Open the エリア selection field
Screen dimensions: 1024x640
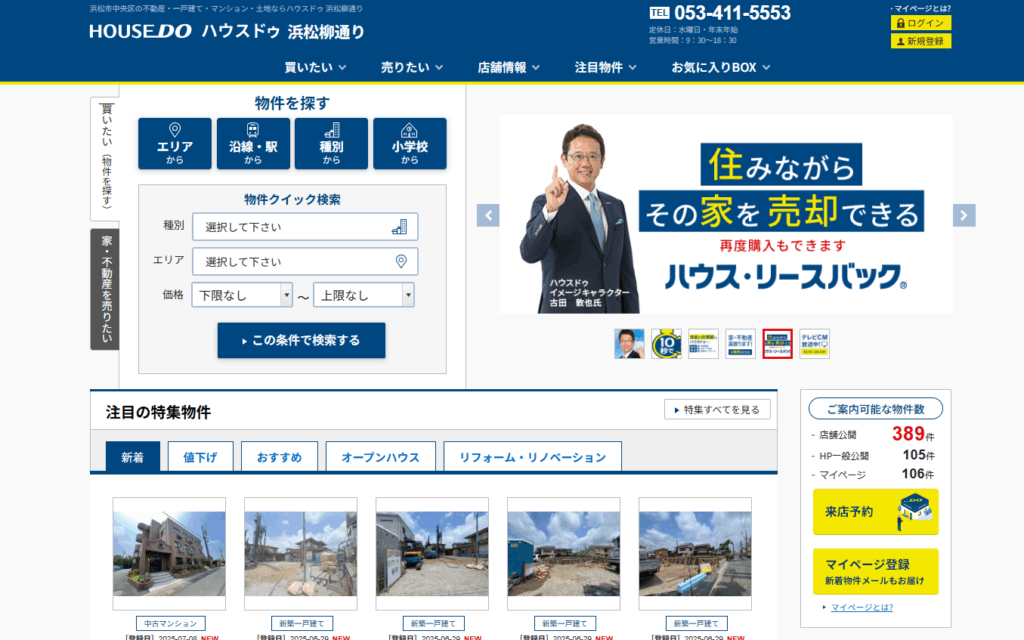[x=305, y=261]
